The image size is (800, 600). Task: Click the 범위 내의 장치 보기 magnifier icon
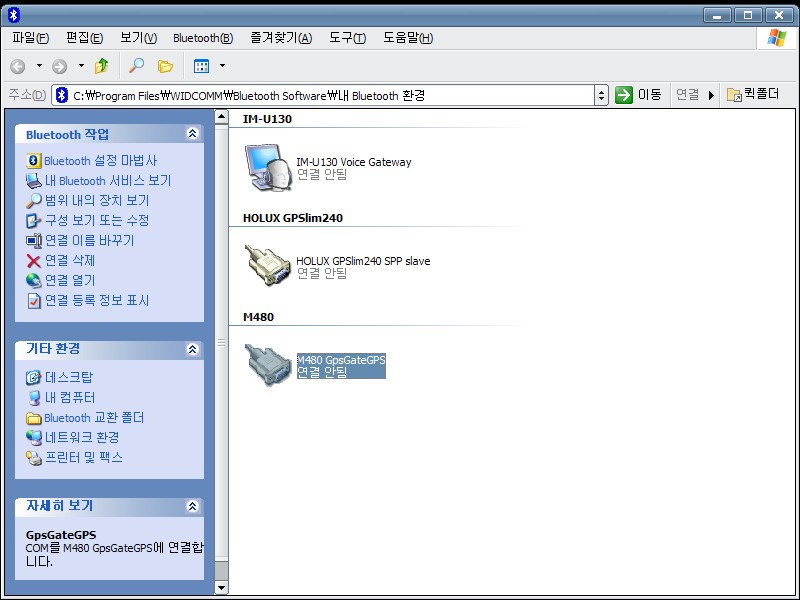[34, 201]
